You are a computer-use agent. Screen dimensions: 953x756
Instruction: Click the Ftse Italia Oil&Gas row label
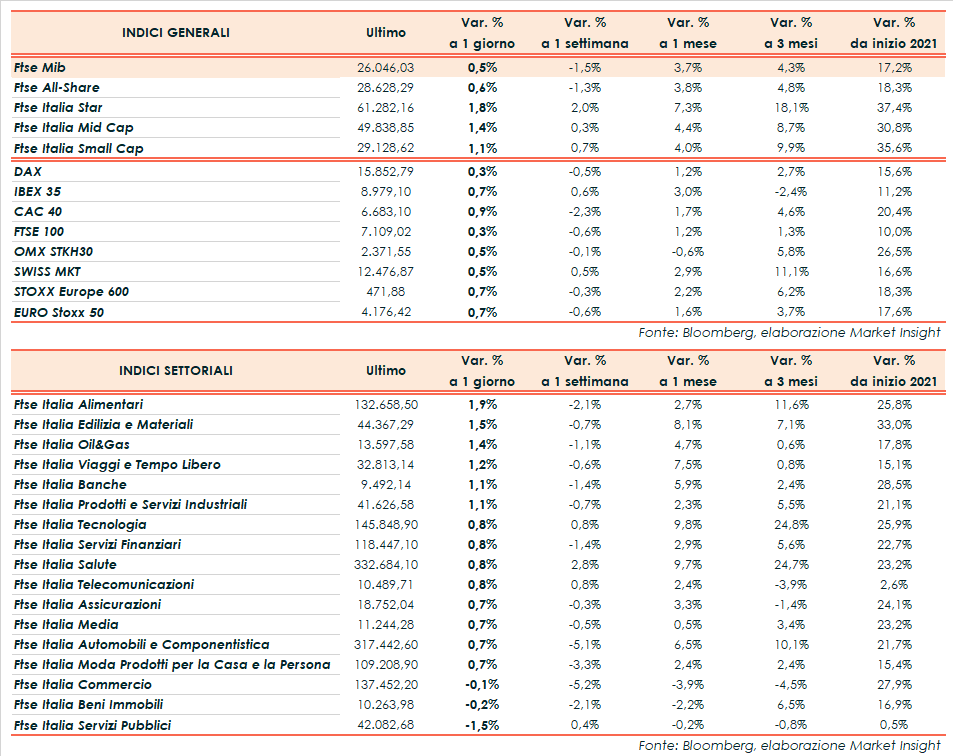(72, 445)
